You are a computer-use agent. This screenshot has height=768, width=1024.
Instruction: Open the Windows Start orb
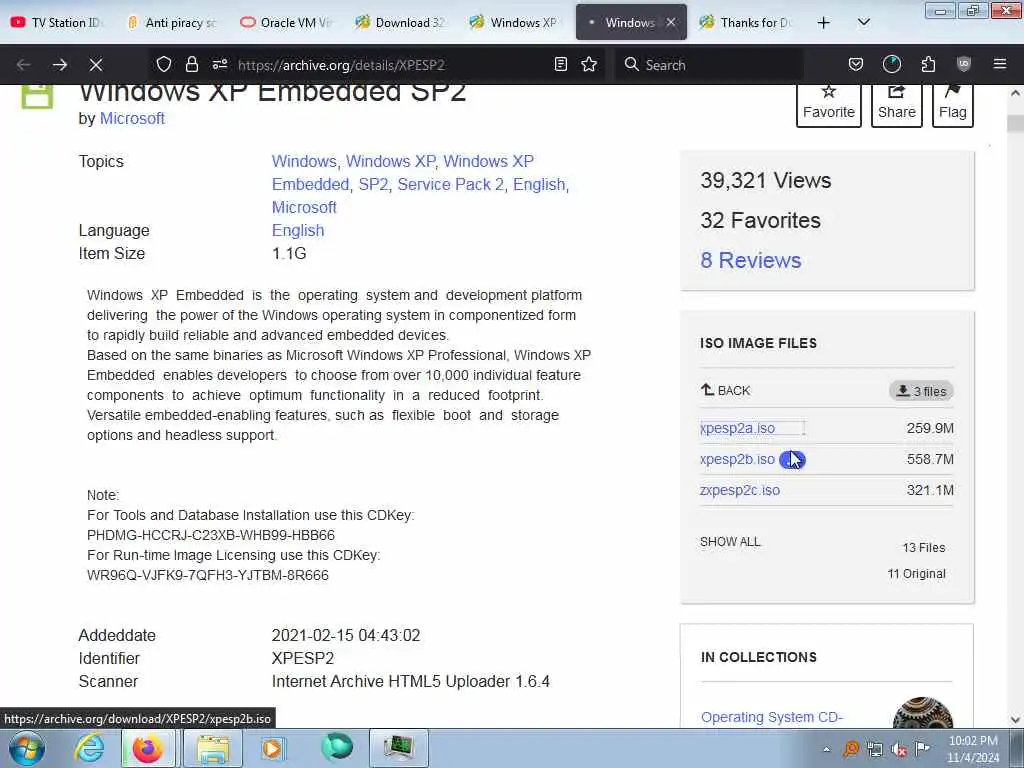click(27, 748)
